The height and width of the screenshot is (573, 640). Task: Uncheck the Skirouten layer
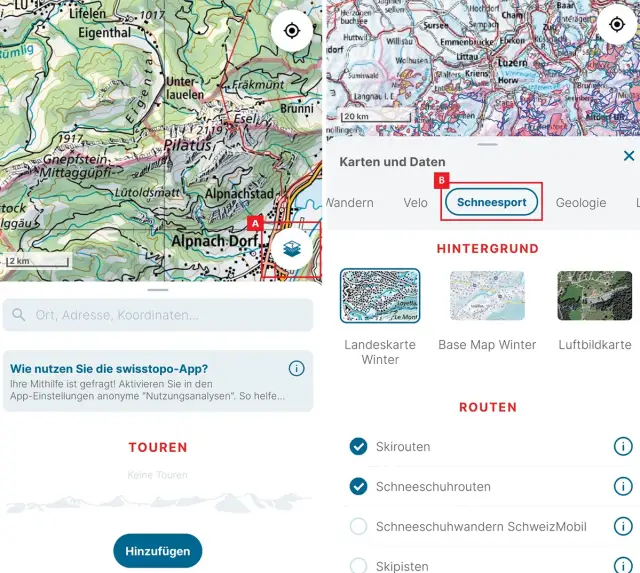coord(358,446)
